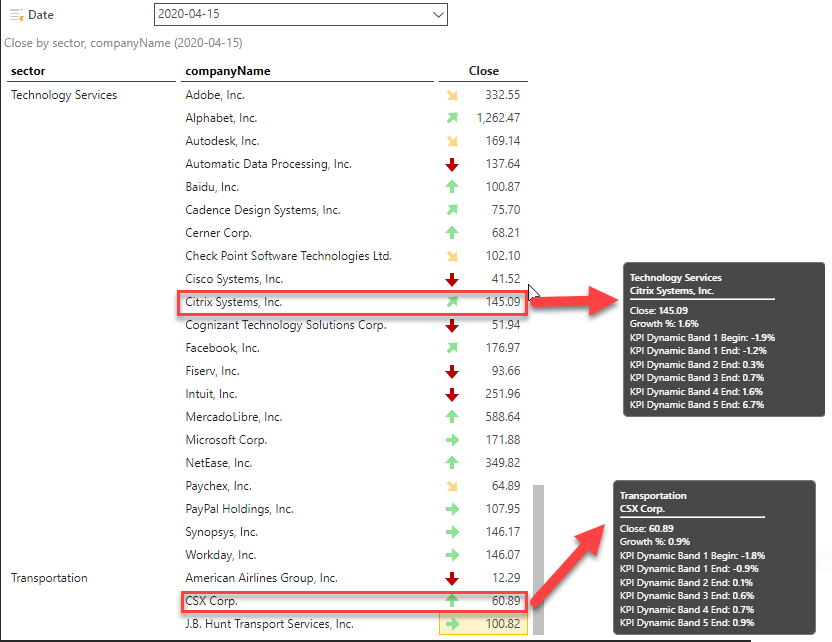
Task: Click the right arrow for Workday, Inc.
Action: (452, 555)
